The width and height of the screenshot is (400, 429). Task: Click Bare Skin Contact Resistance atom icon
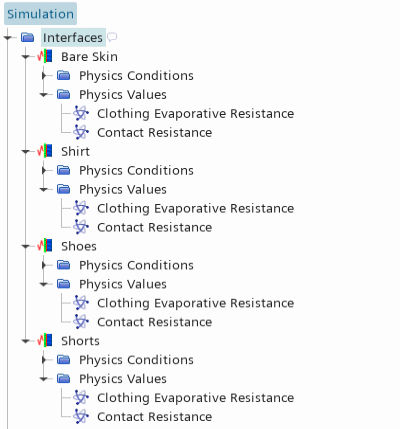81,132
